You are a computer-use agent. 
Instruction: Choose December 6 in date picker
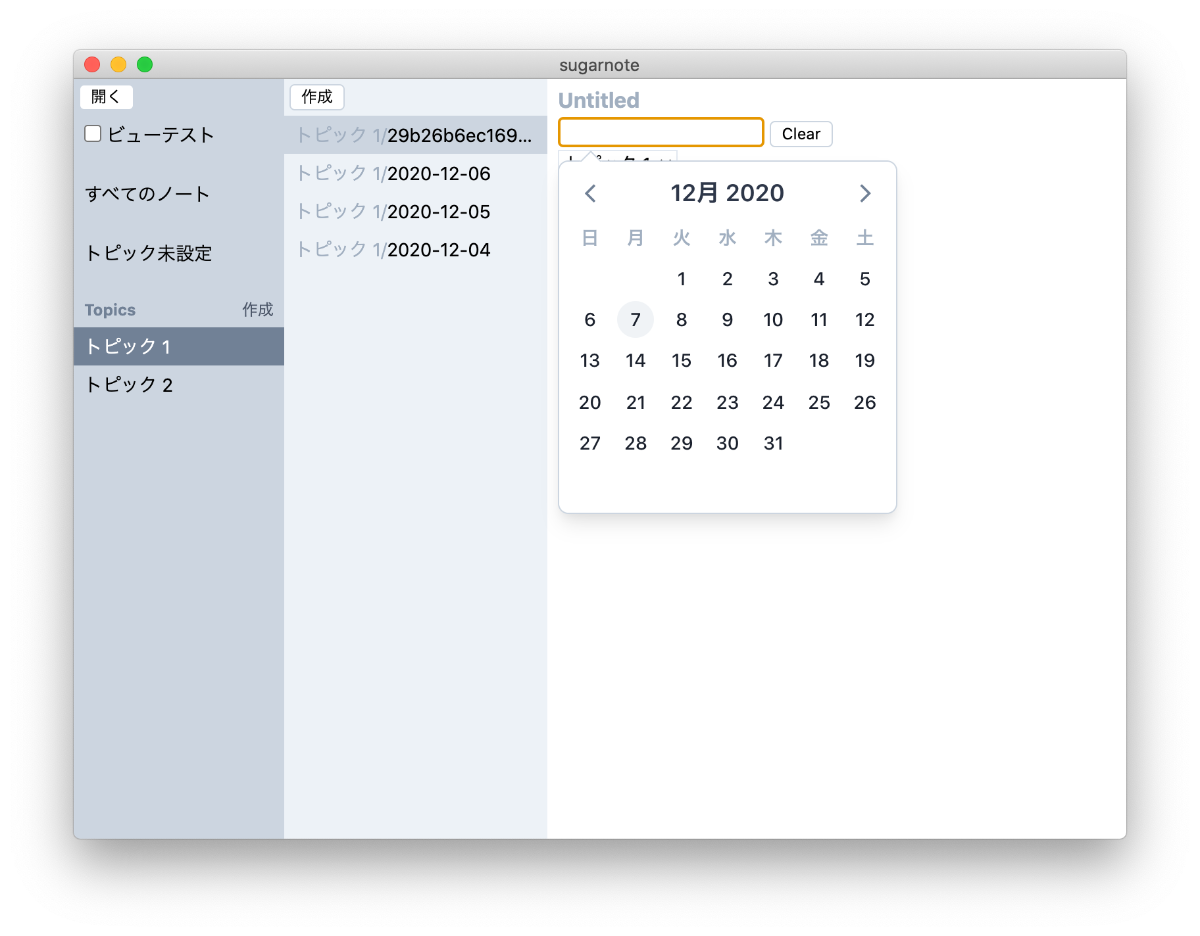(590, 320)
